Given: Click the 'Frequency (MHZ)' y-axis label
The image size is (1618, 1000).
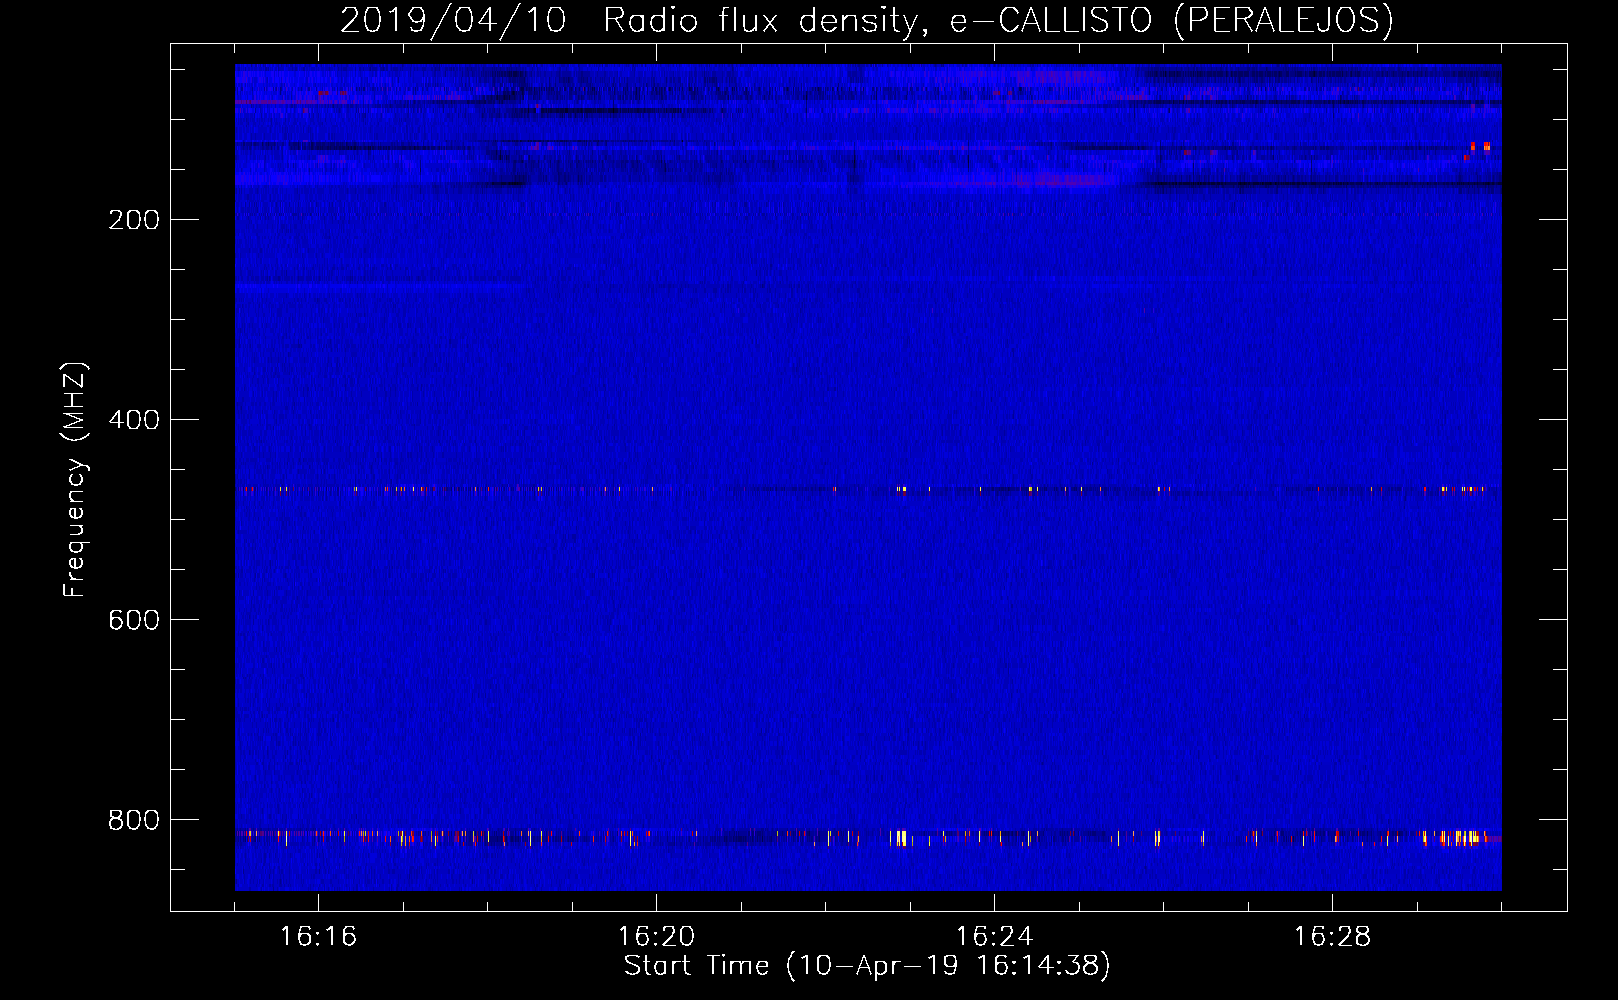Looking at the screenshot, I should (75, 480).
